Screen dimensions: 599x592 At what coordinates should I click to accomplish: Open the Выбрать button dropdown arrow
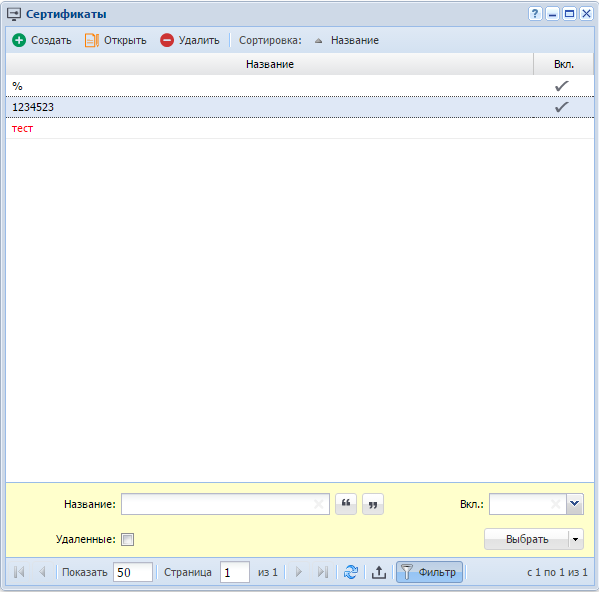[x=576, y=539]
